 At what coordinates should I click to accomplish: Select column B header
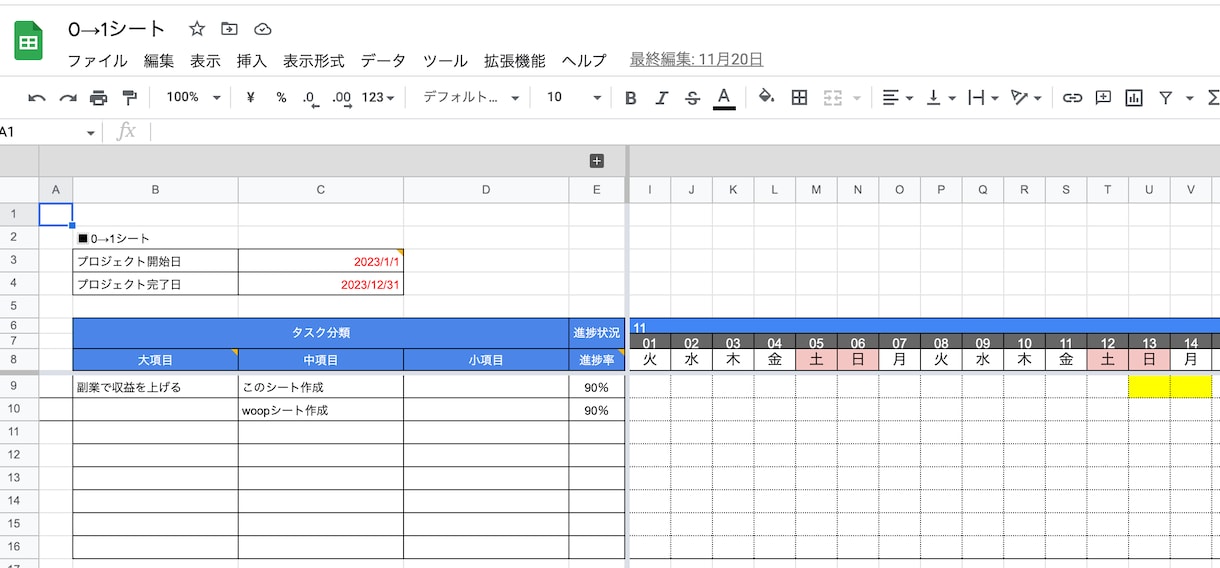155,190
